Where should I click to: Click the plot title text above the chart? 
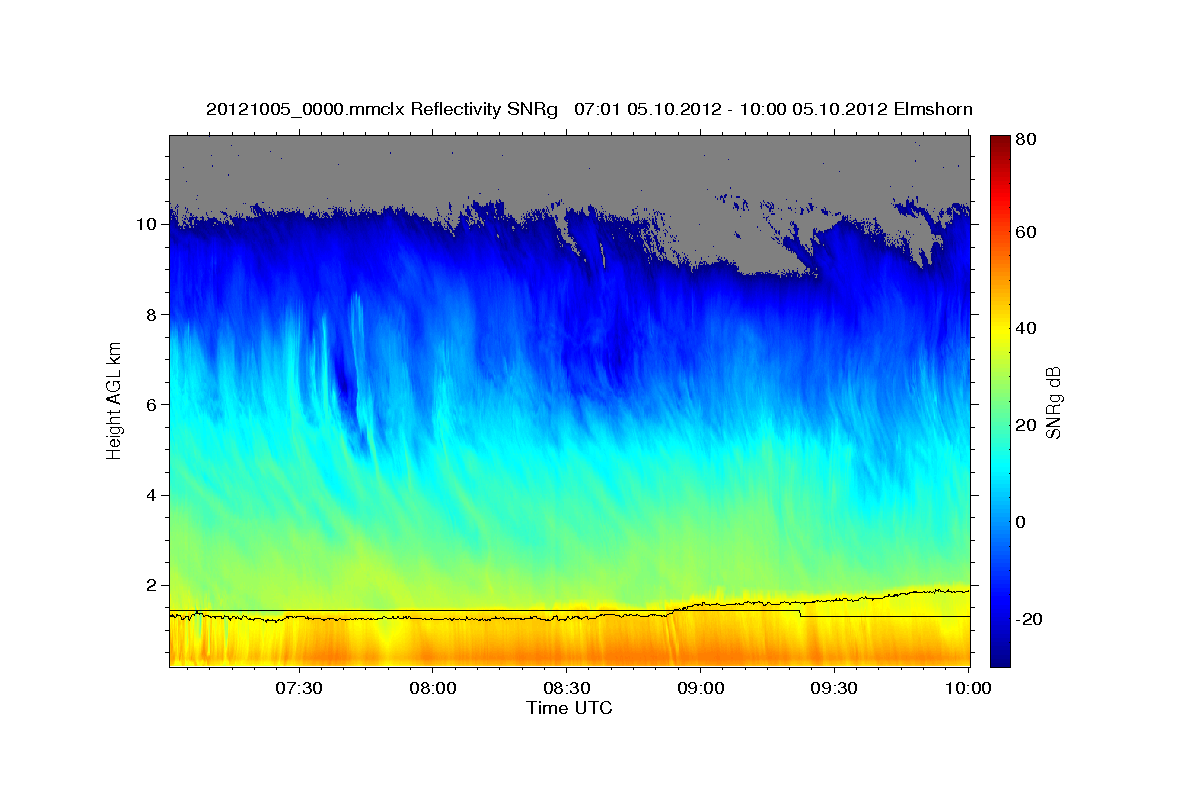point(589,109)
